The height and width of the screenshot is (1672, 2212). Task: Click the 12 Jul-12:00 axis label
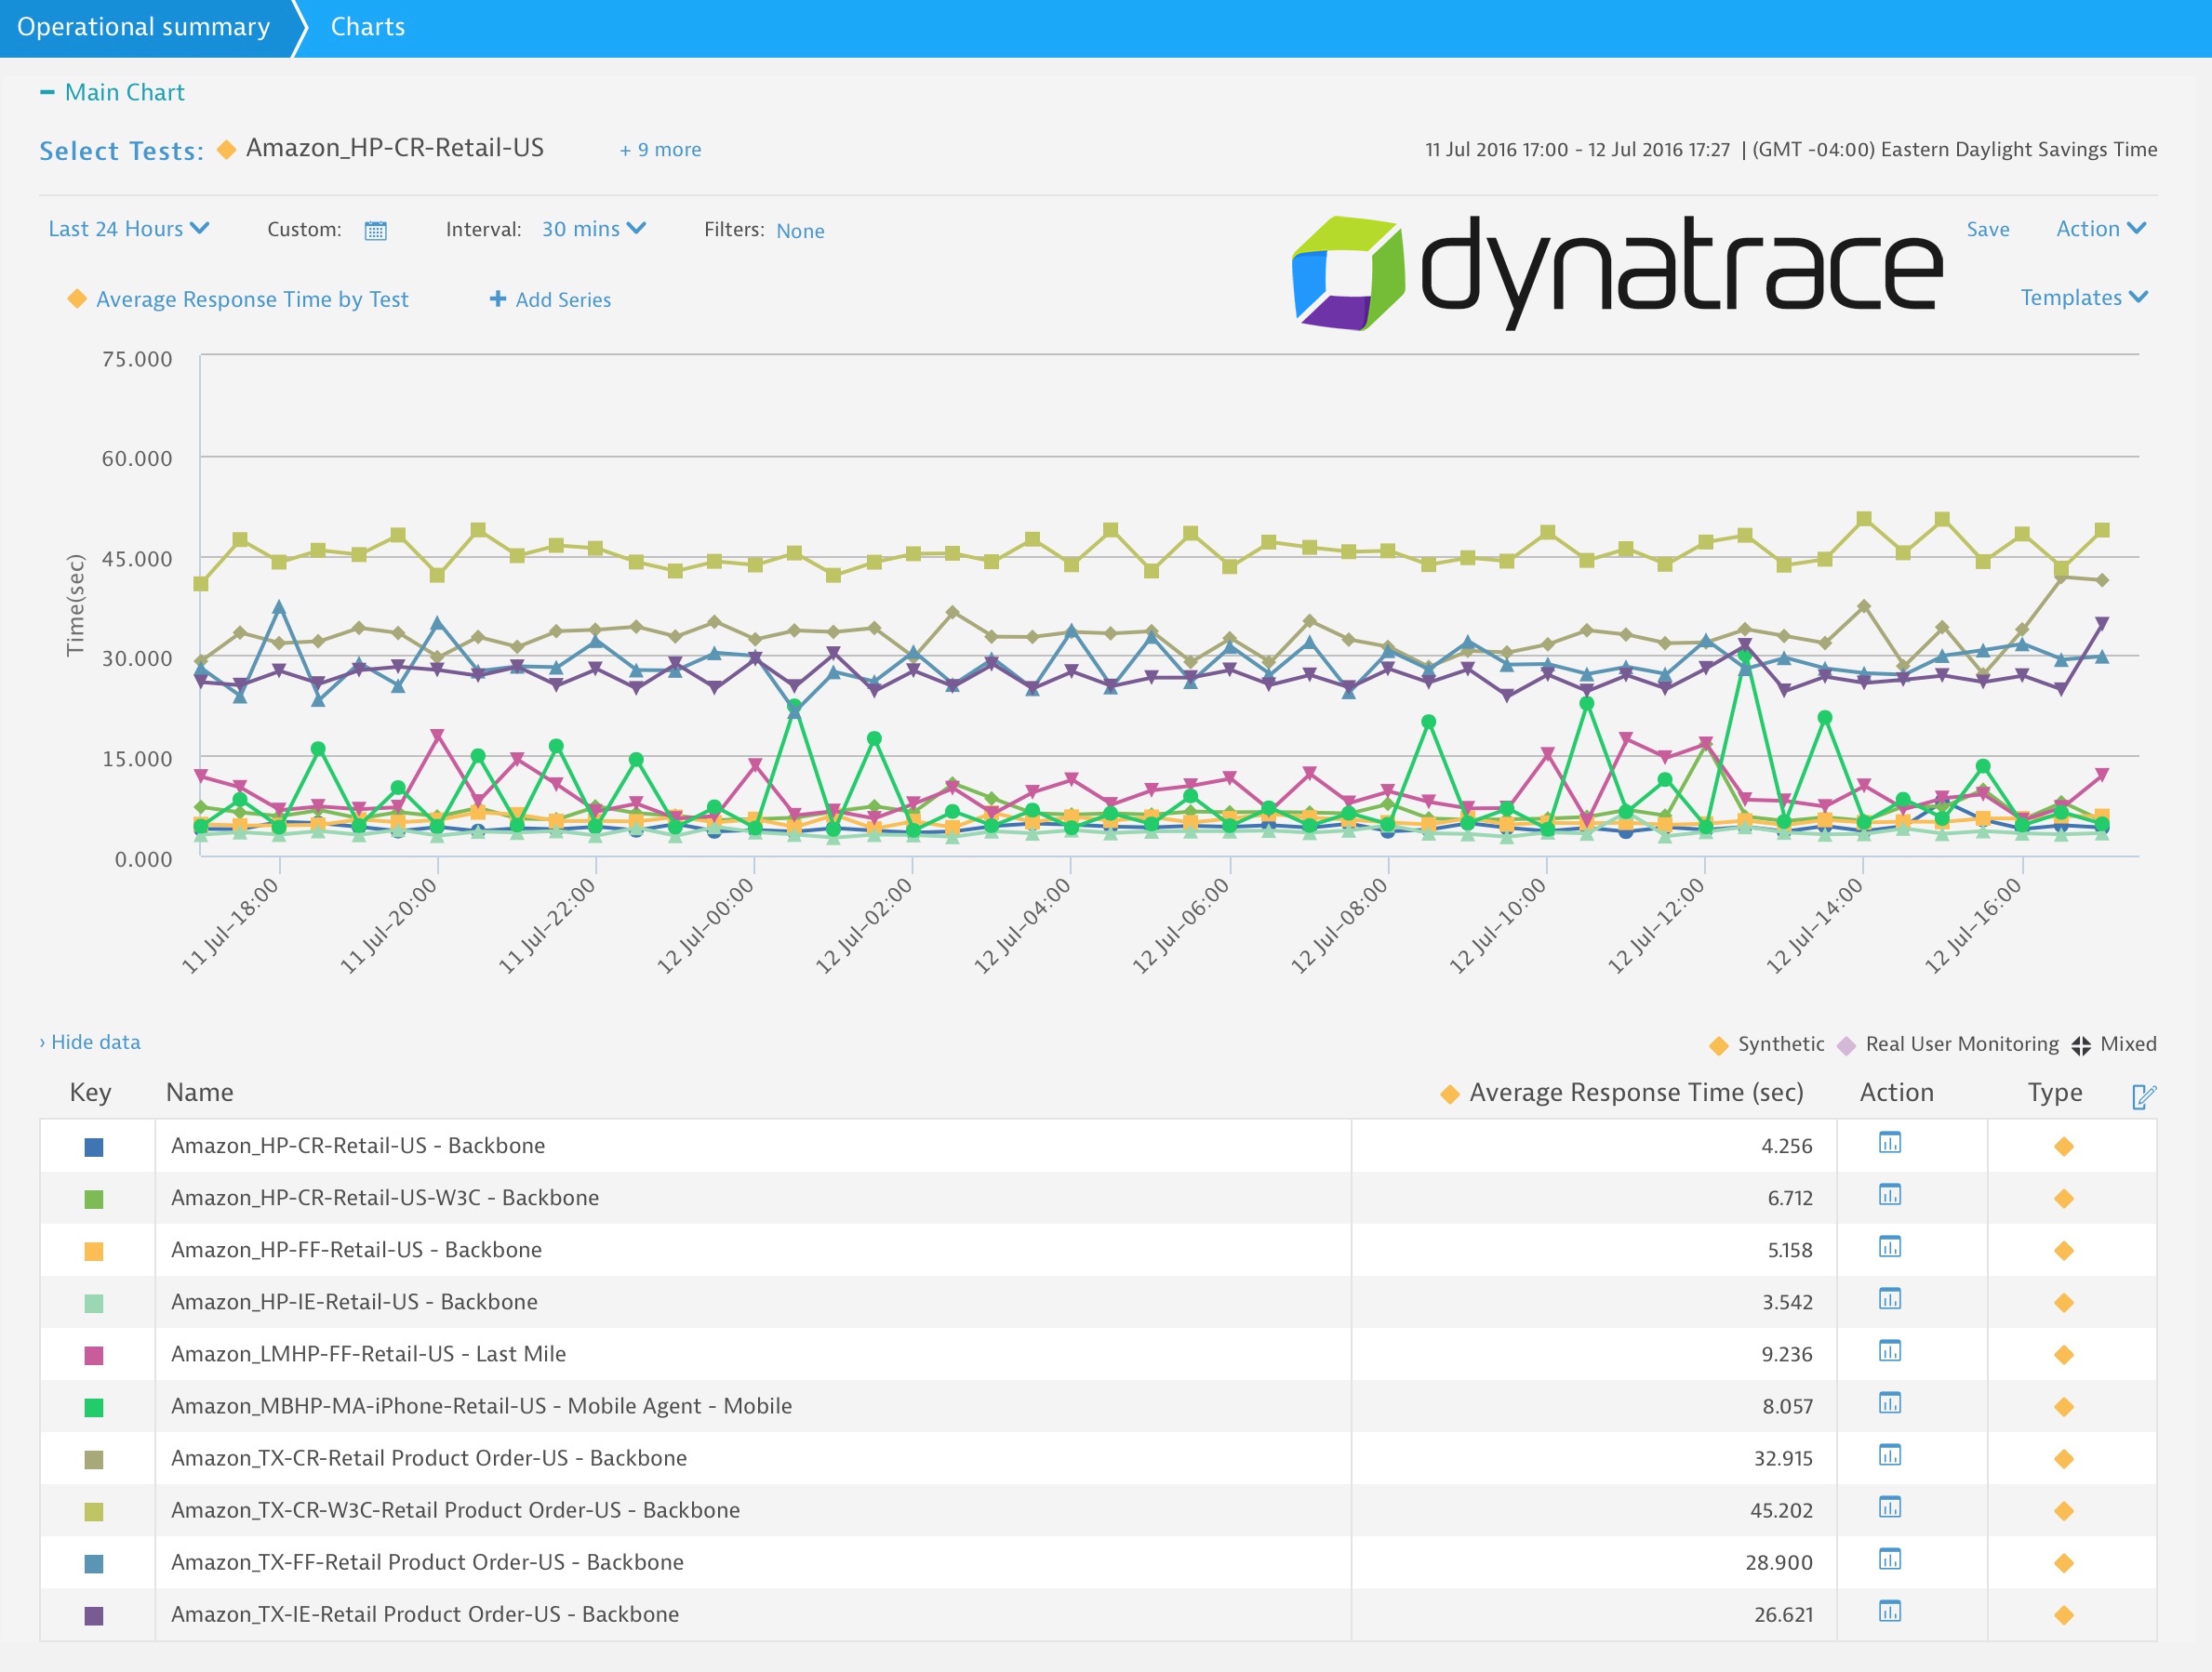(x=1656, y=925)
